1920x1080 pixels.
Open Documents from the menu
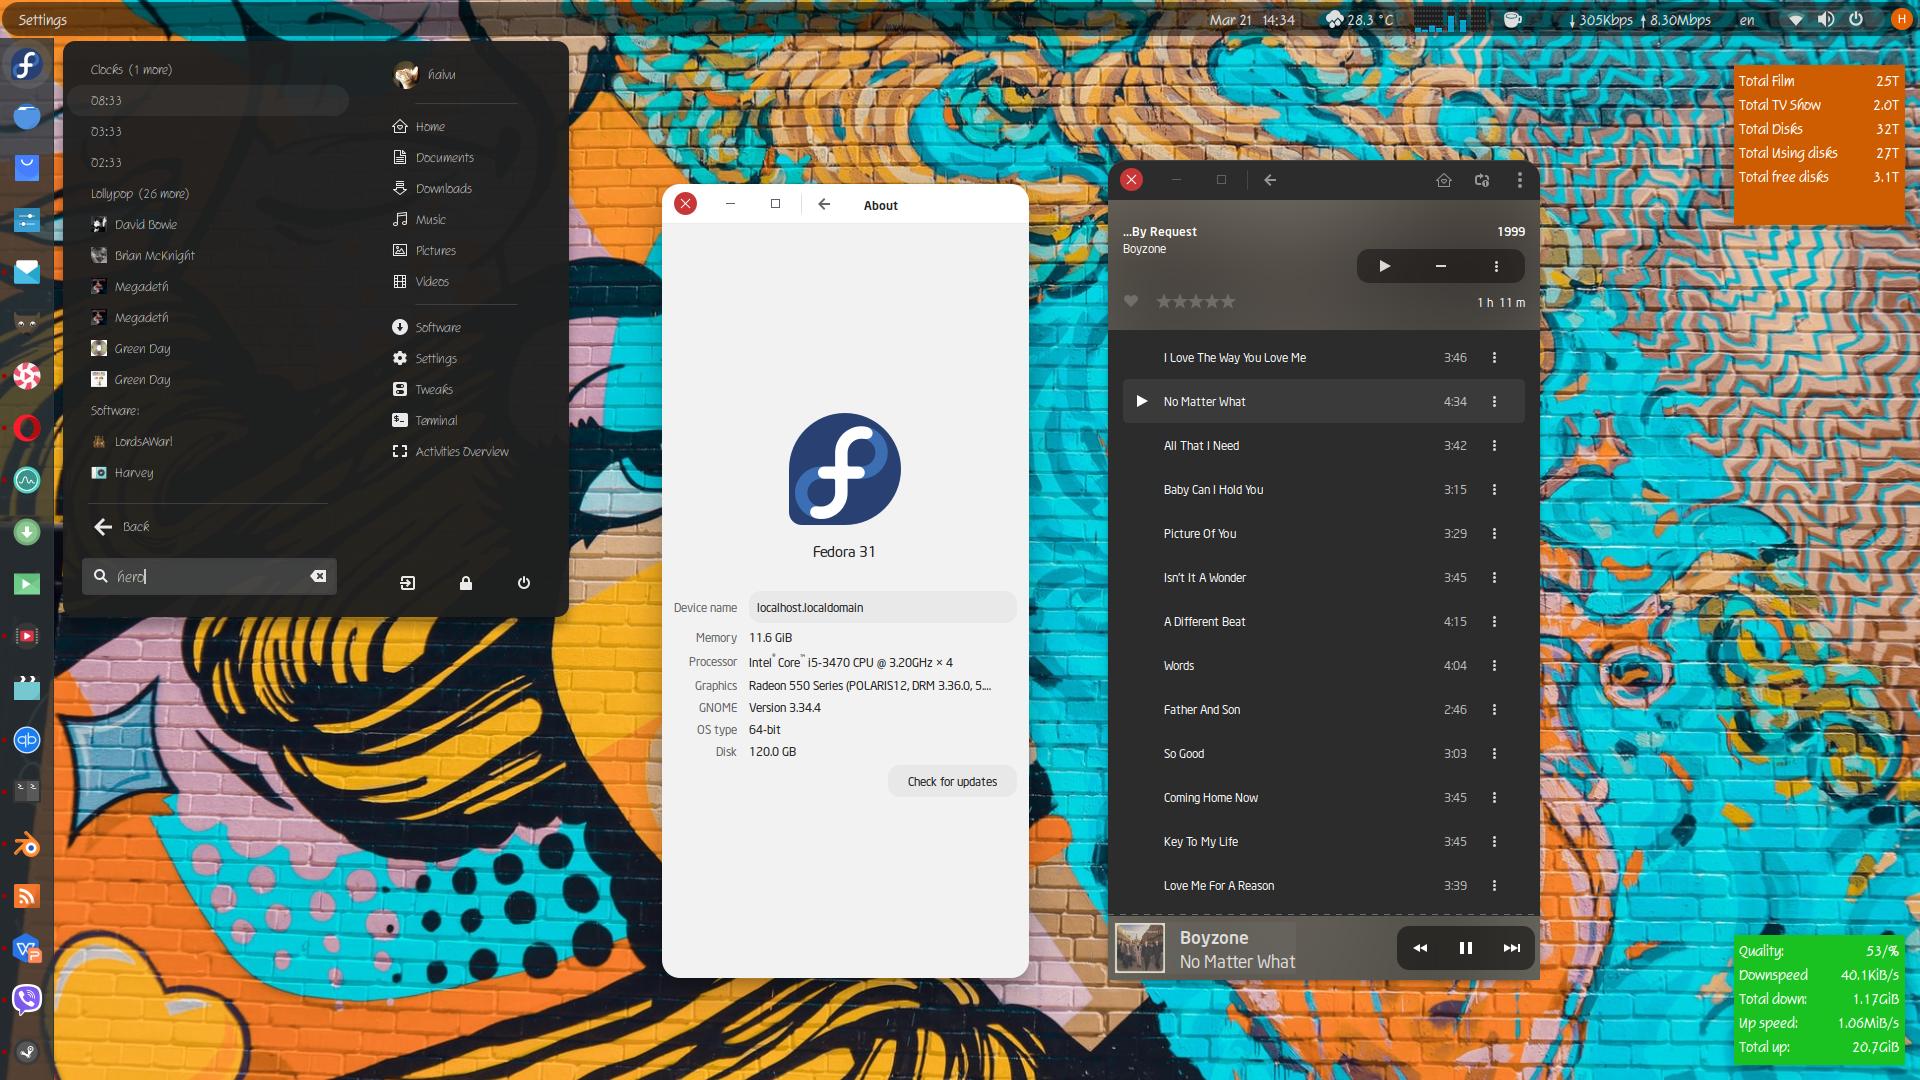click(x=433, y=158)
